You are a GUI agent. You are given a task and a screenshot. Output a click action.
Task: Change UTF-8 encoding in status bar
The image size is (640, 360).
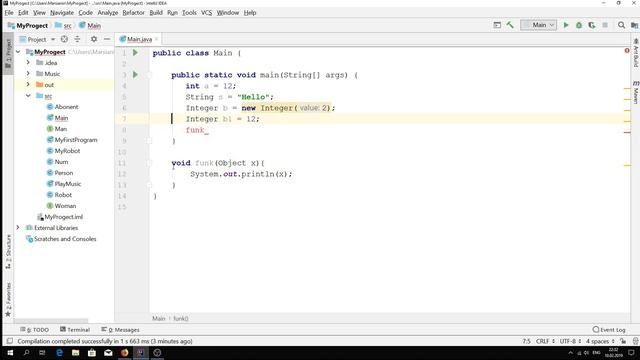click(570, 341)
